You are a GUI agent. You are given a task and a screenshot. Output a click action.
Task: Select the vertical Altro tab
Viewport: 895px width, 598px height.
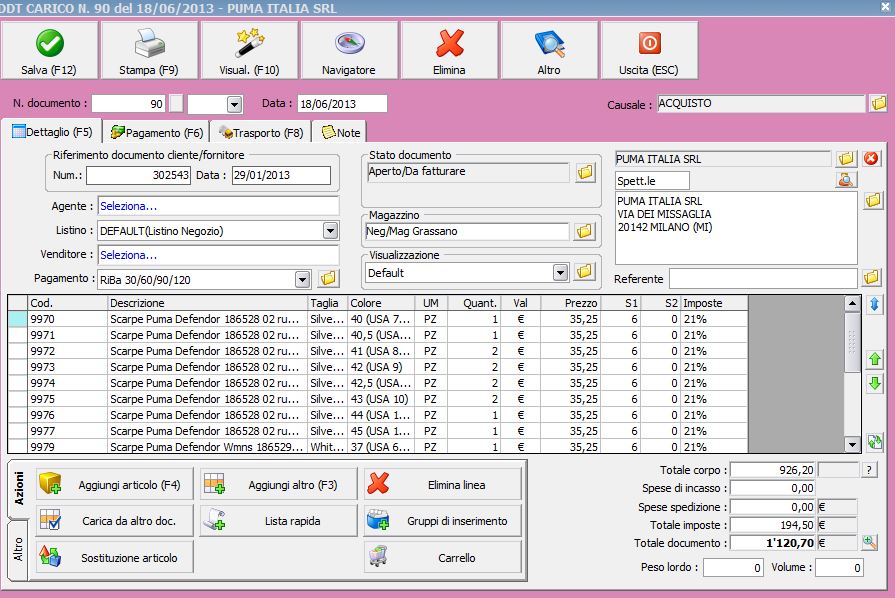click(x=18, y=549)
